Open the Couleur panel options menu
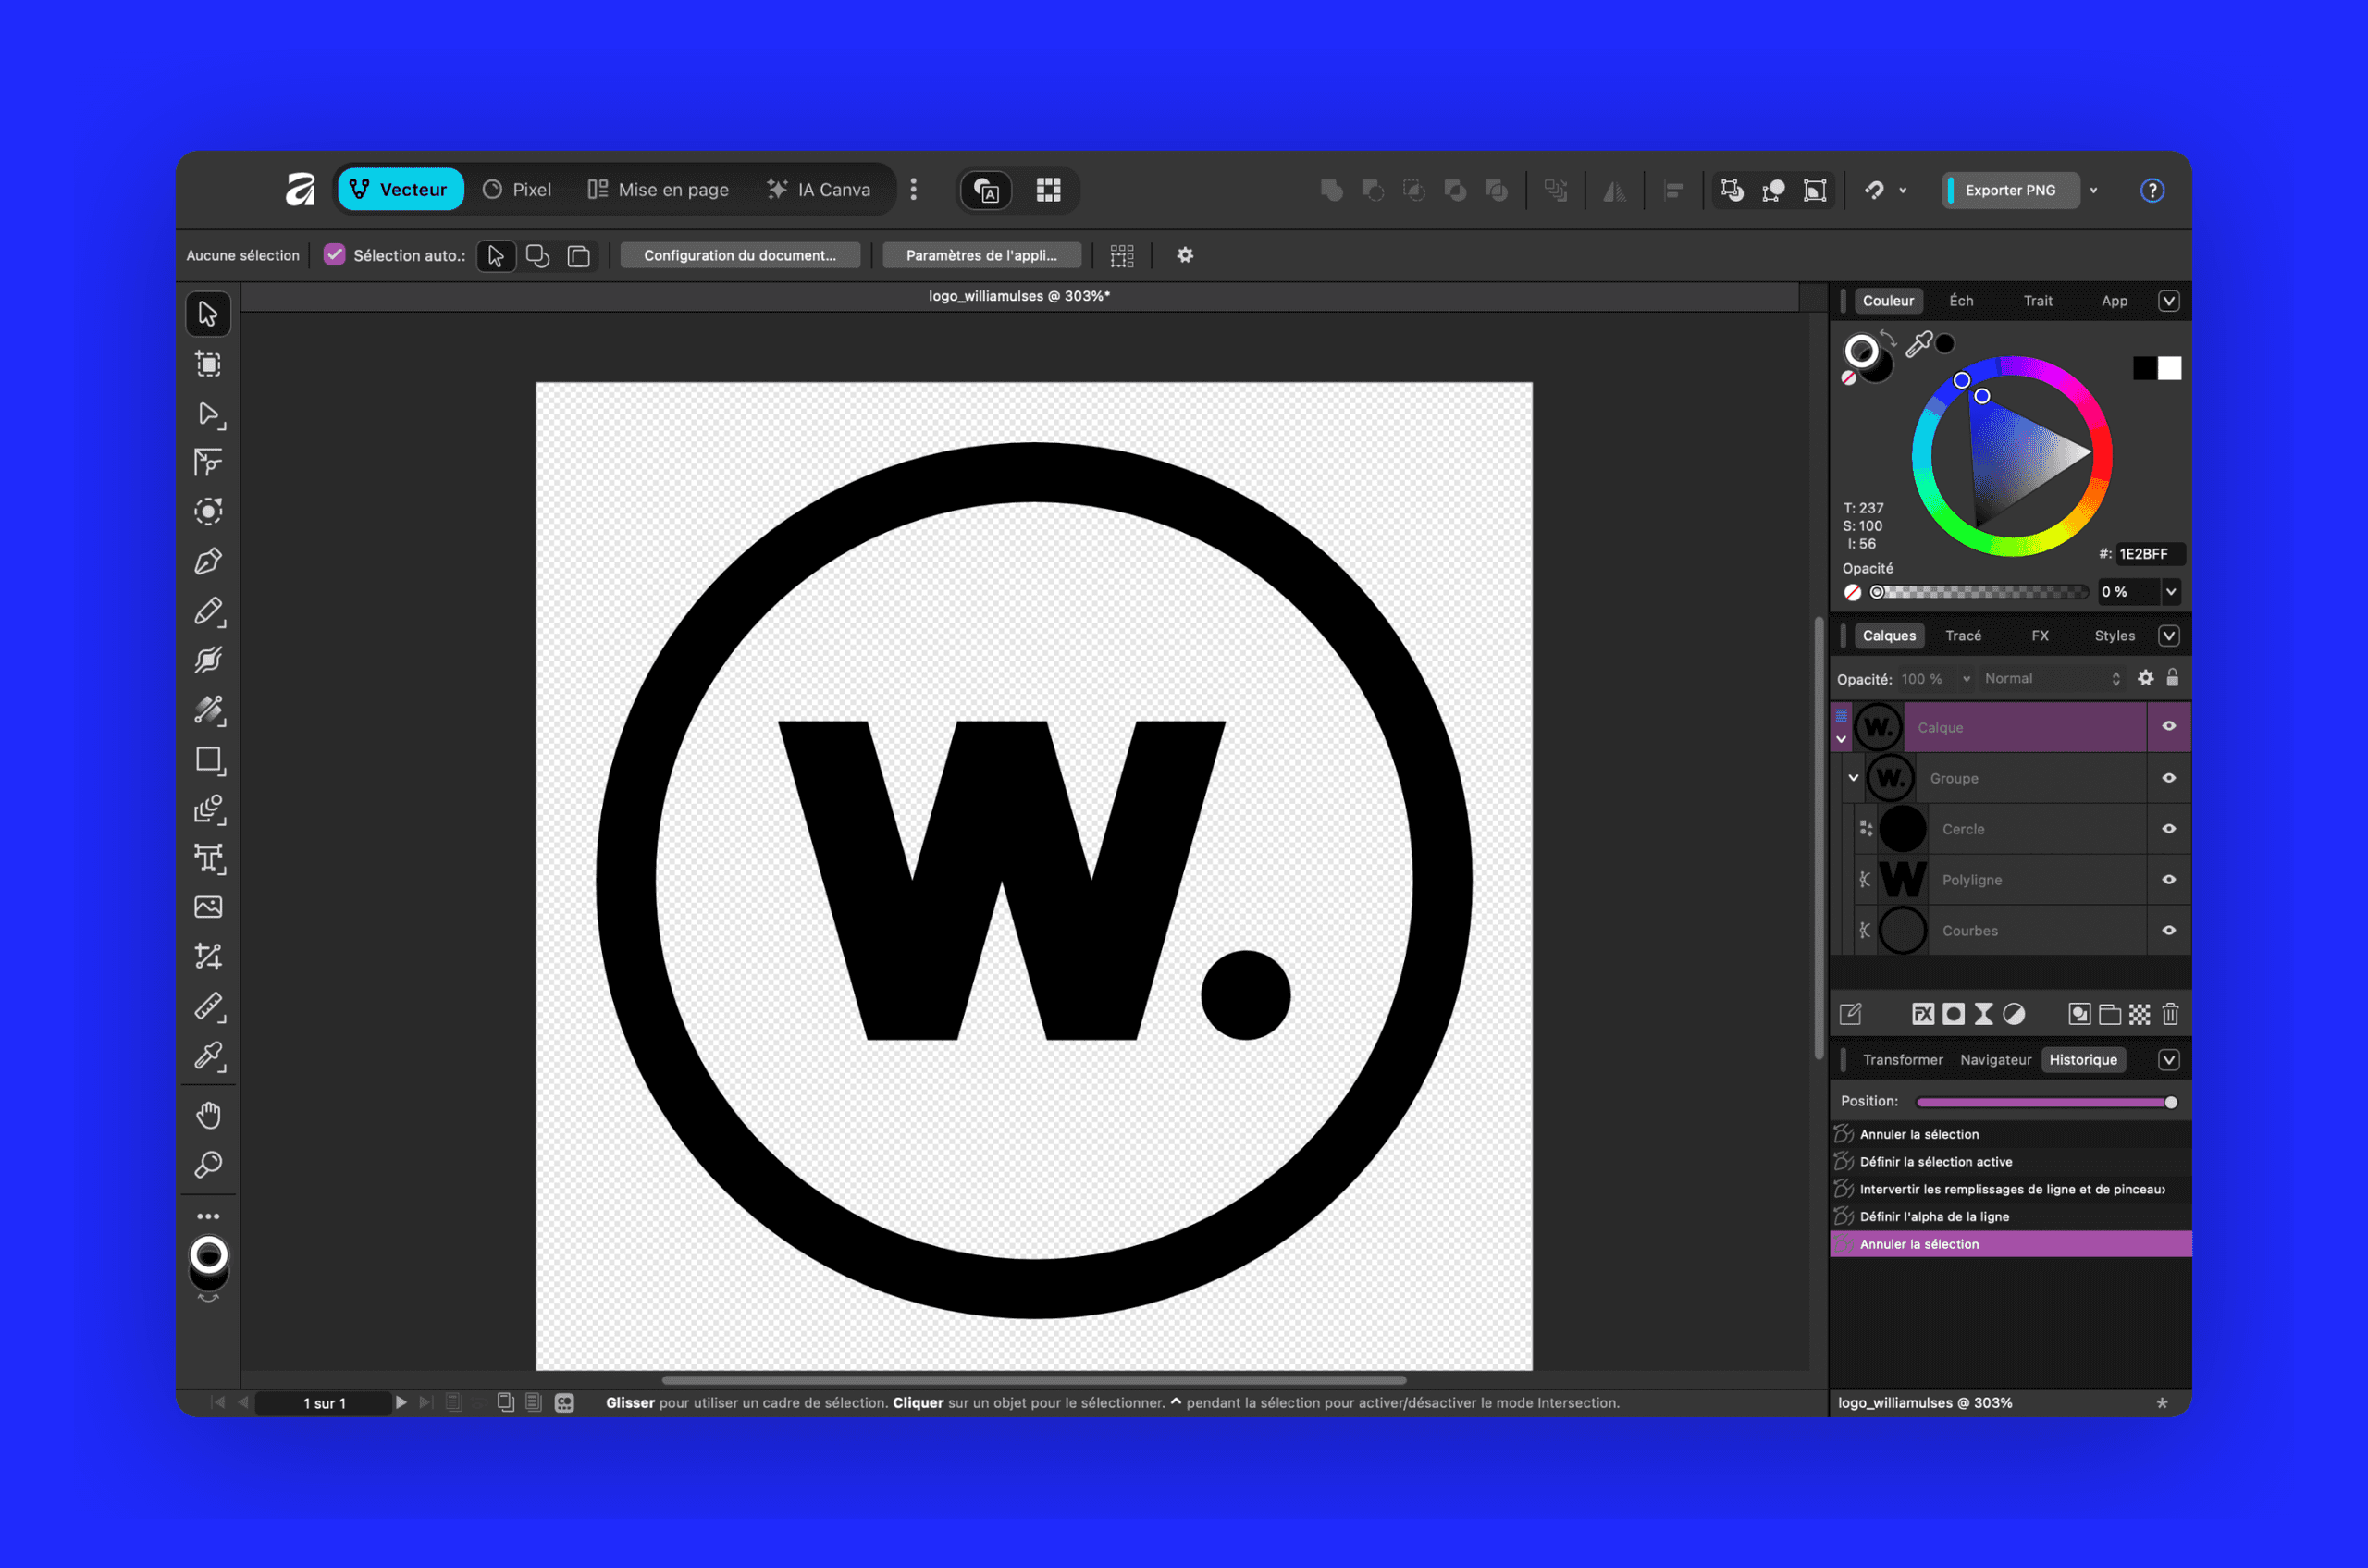The height and width of the screenshot is (1568, 2368). 2168,301
